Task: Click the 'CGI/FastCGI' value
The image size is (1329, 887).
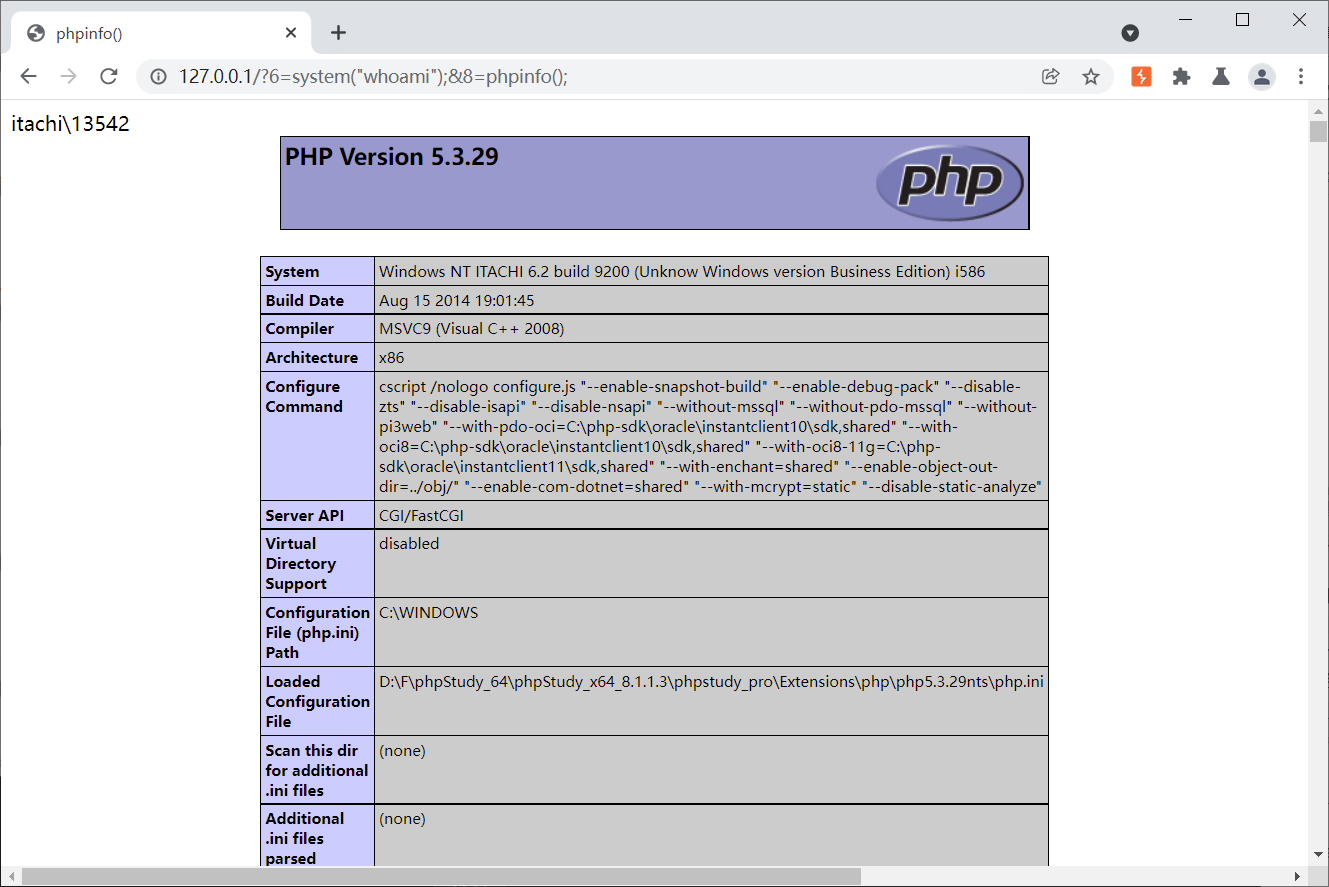Action: (421, 516)
